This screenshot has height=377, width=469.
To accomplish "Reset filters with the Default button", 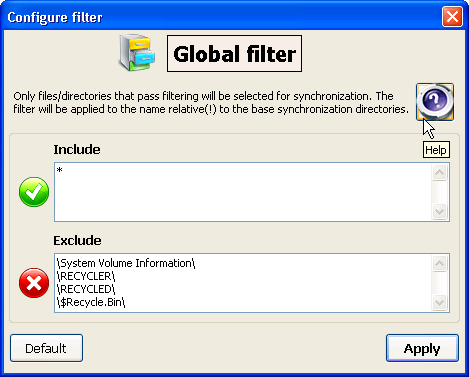I will [46, 348].
